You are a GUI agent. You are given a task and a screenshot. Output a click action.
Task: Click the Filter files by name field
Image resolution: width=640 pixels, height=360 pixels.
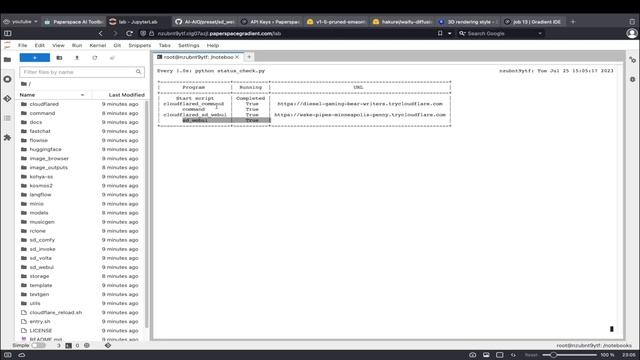82,72
